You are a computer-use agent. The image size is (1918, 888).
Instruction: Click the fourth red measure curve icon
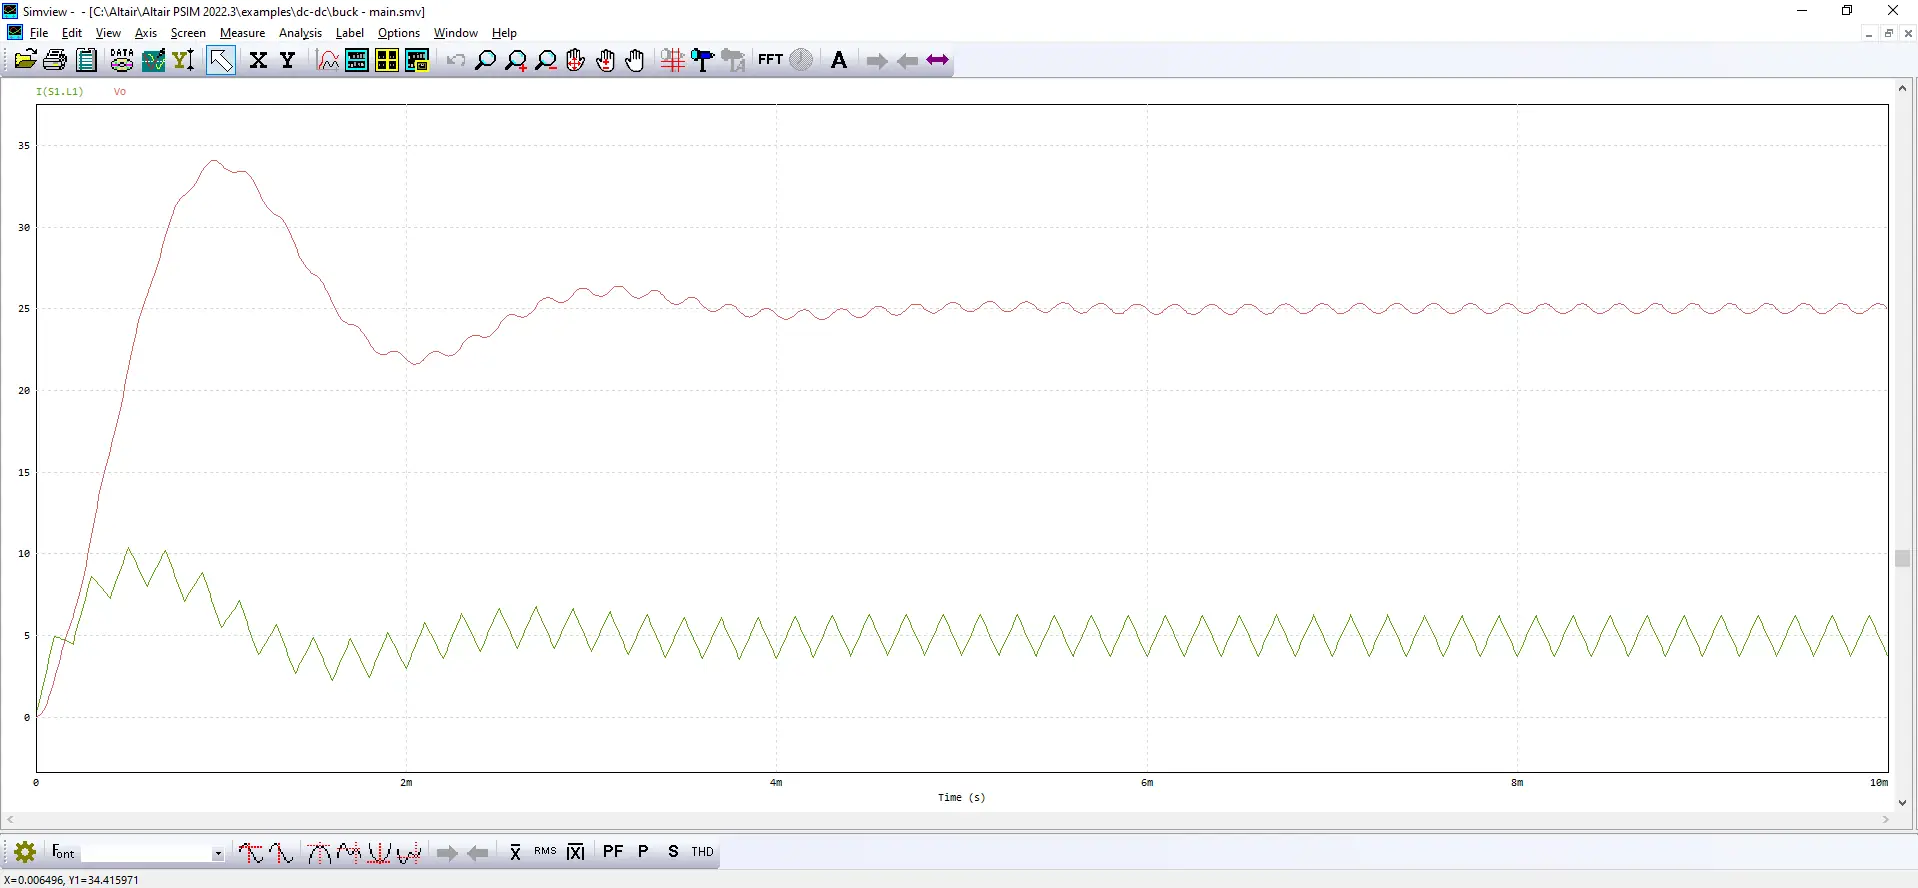click(349, 852)
